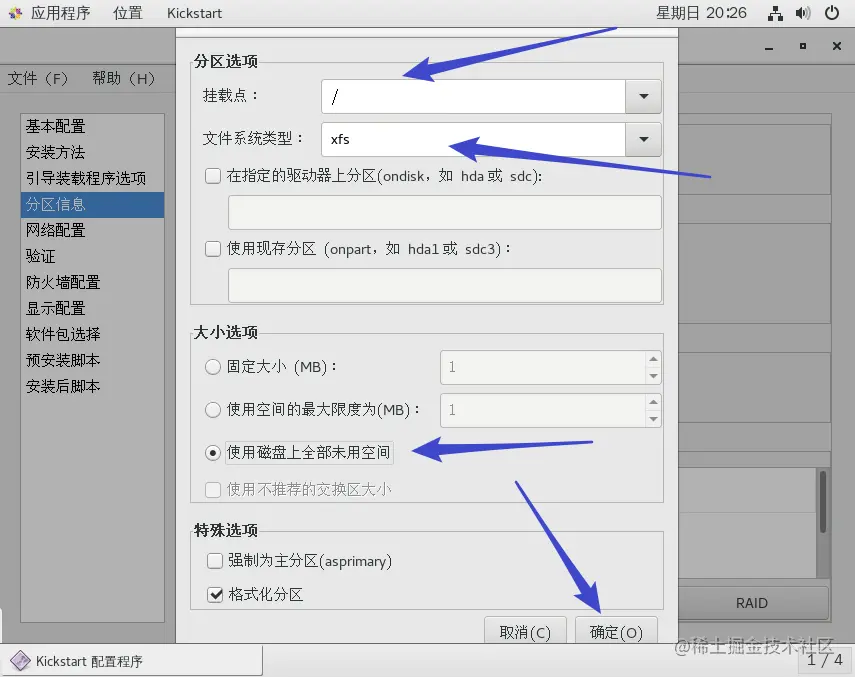Screen dimensions: 855x677
Task: Select 使用磁盘上全部未用空间 radio button
Action: coord(213,453)
